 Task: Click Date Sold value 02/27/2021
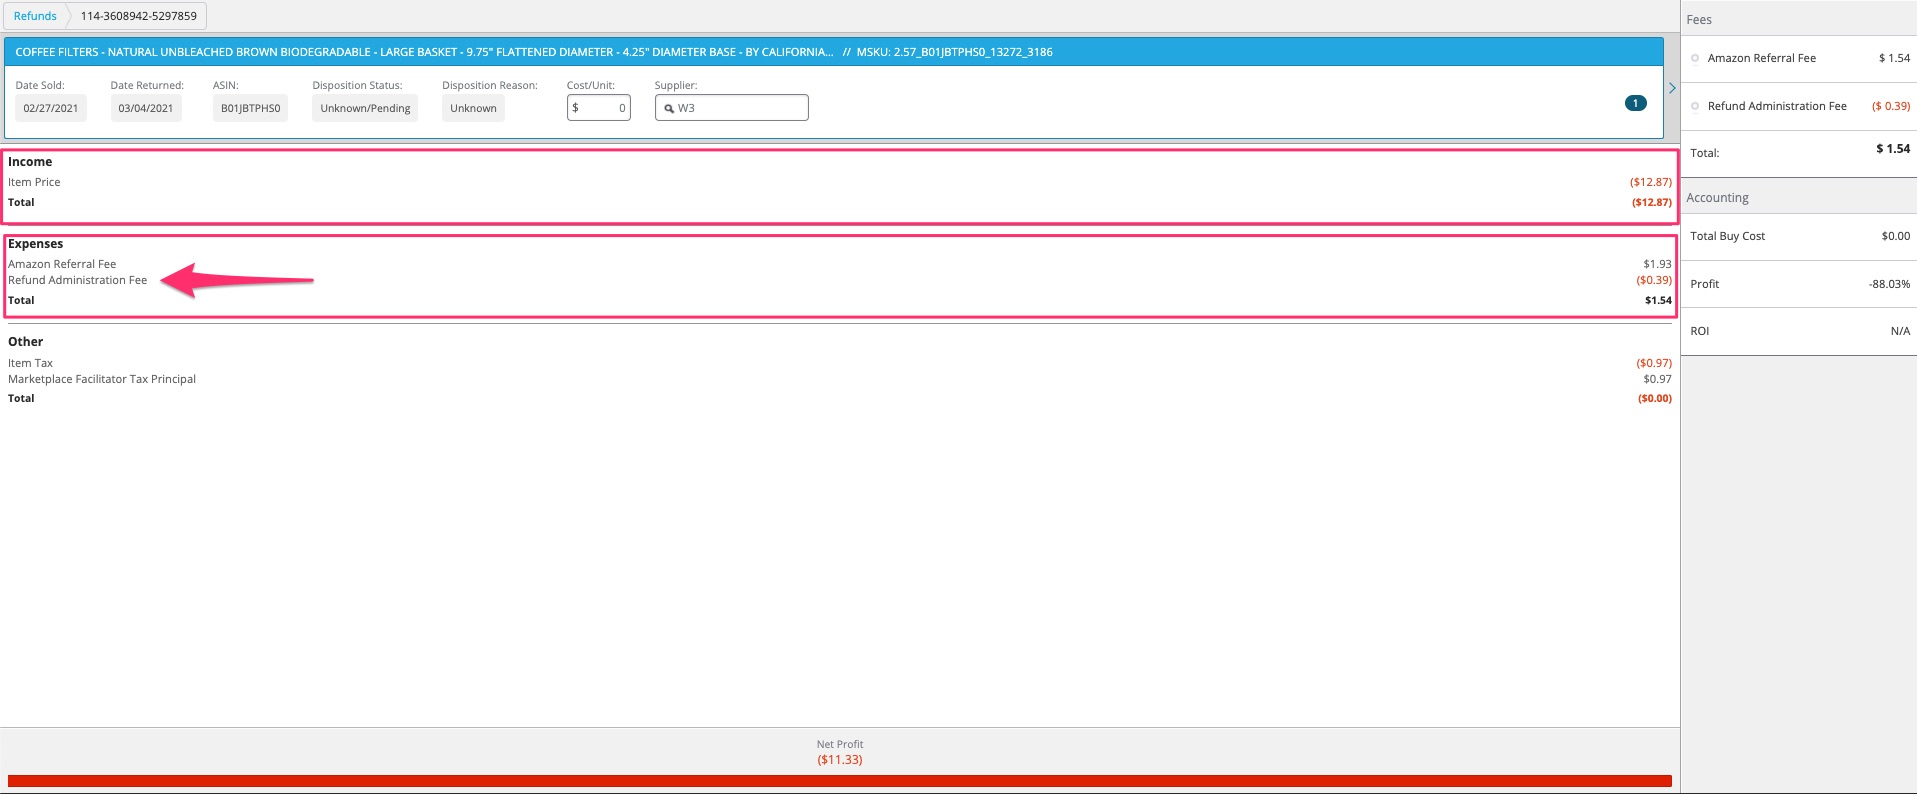click(51, 108)
